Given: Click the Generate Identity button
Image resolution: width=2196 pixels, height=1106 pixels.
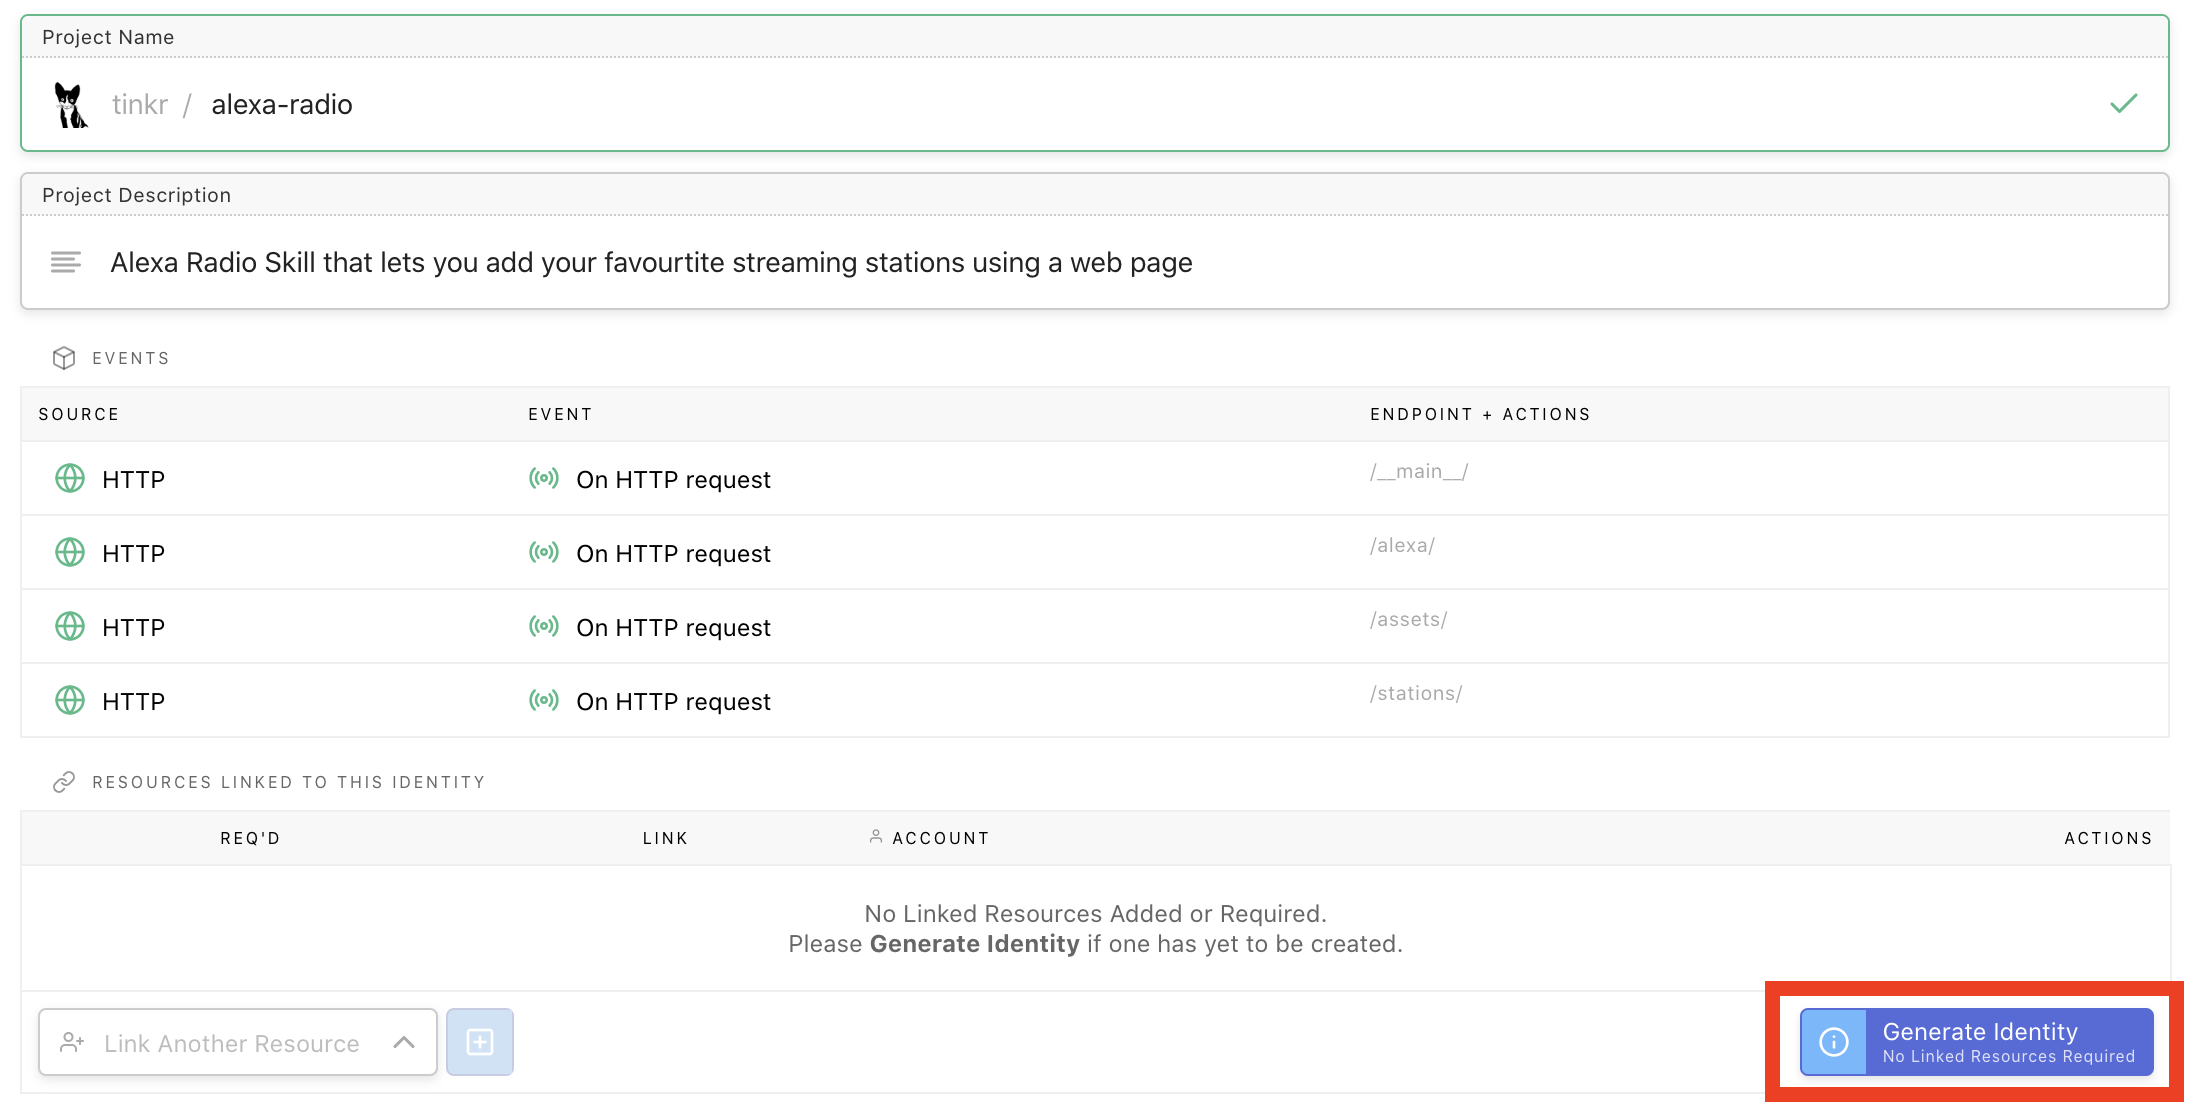Looking at the screenshot, I should (2007, 1042).
